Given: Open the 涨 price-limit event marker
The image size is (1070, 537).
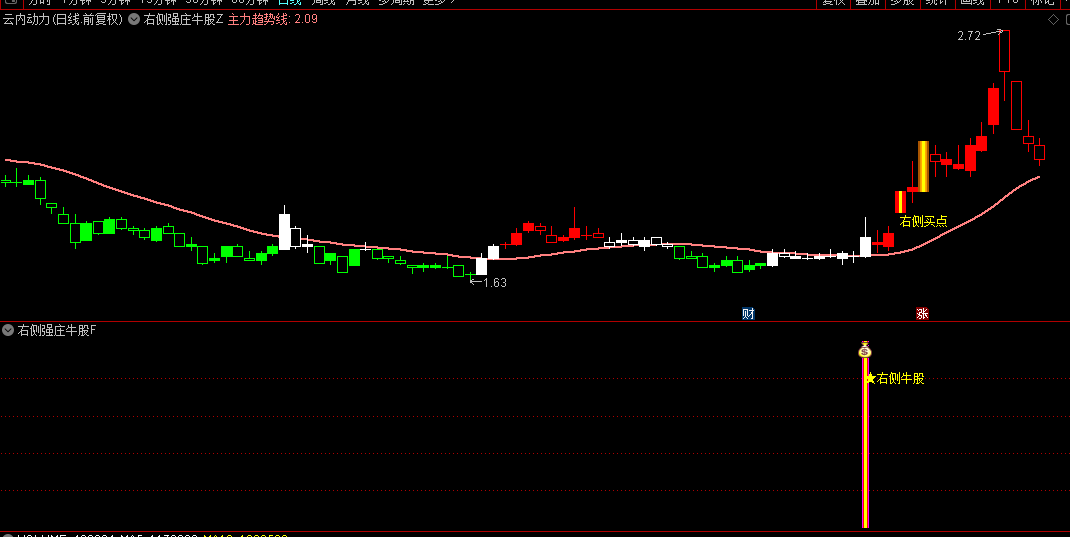Looking at the screenshot, I should pyautogui.click(x=922, y=314).
